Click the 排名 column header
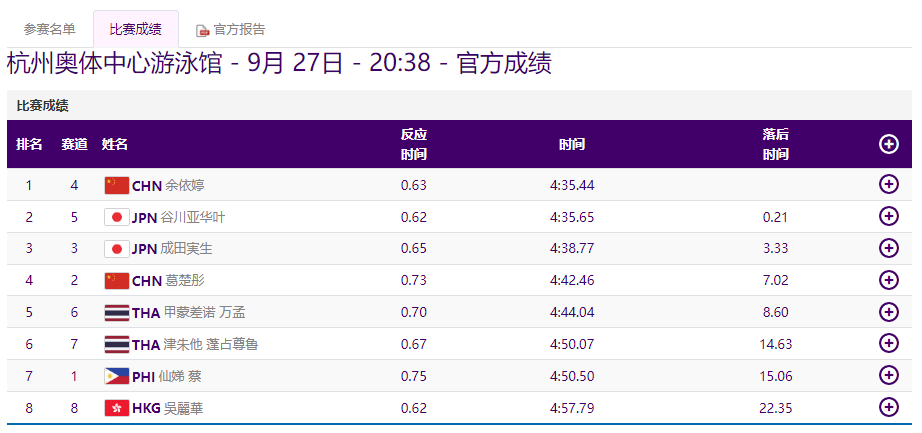Image resolution: width=922 pixels, height=433 pixels. [29, 144]
